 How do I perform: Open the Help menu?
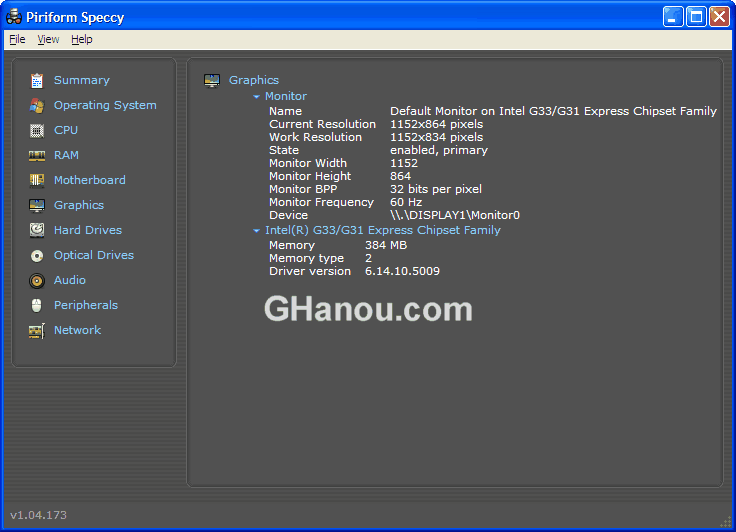click(x=82, y=39)
